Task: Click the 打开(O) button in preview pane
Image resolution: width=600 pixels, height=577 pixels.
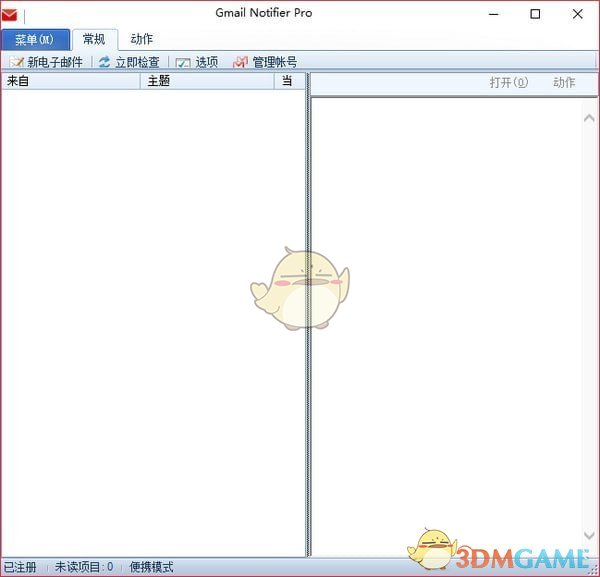Action: [508, 83]
